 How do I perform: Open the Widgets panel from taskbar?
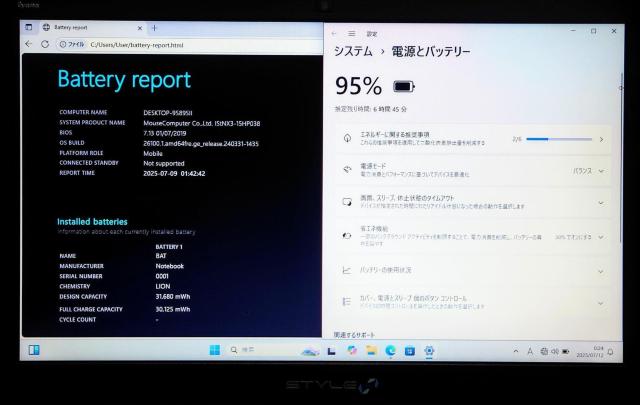(x=34, y=350)
